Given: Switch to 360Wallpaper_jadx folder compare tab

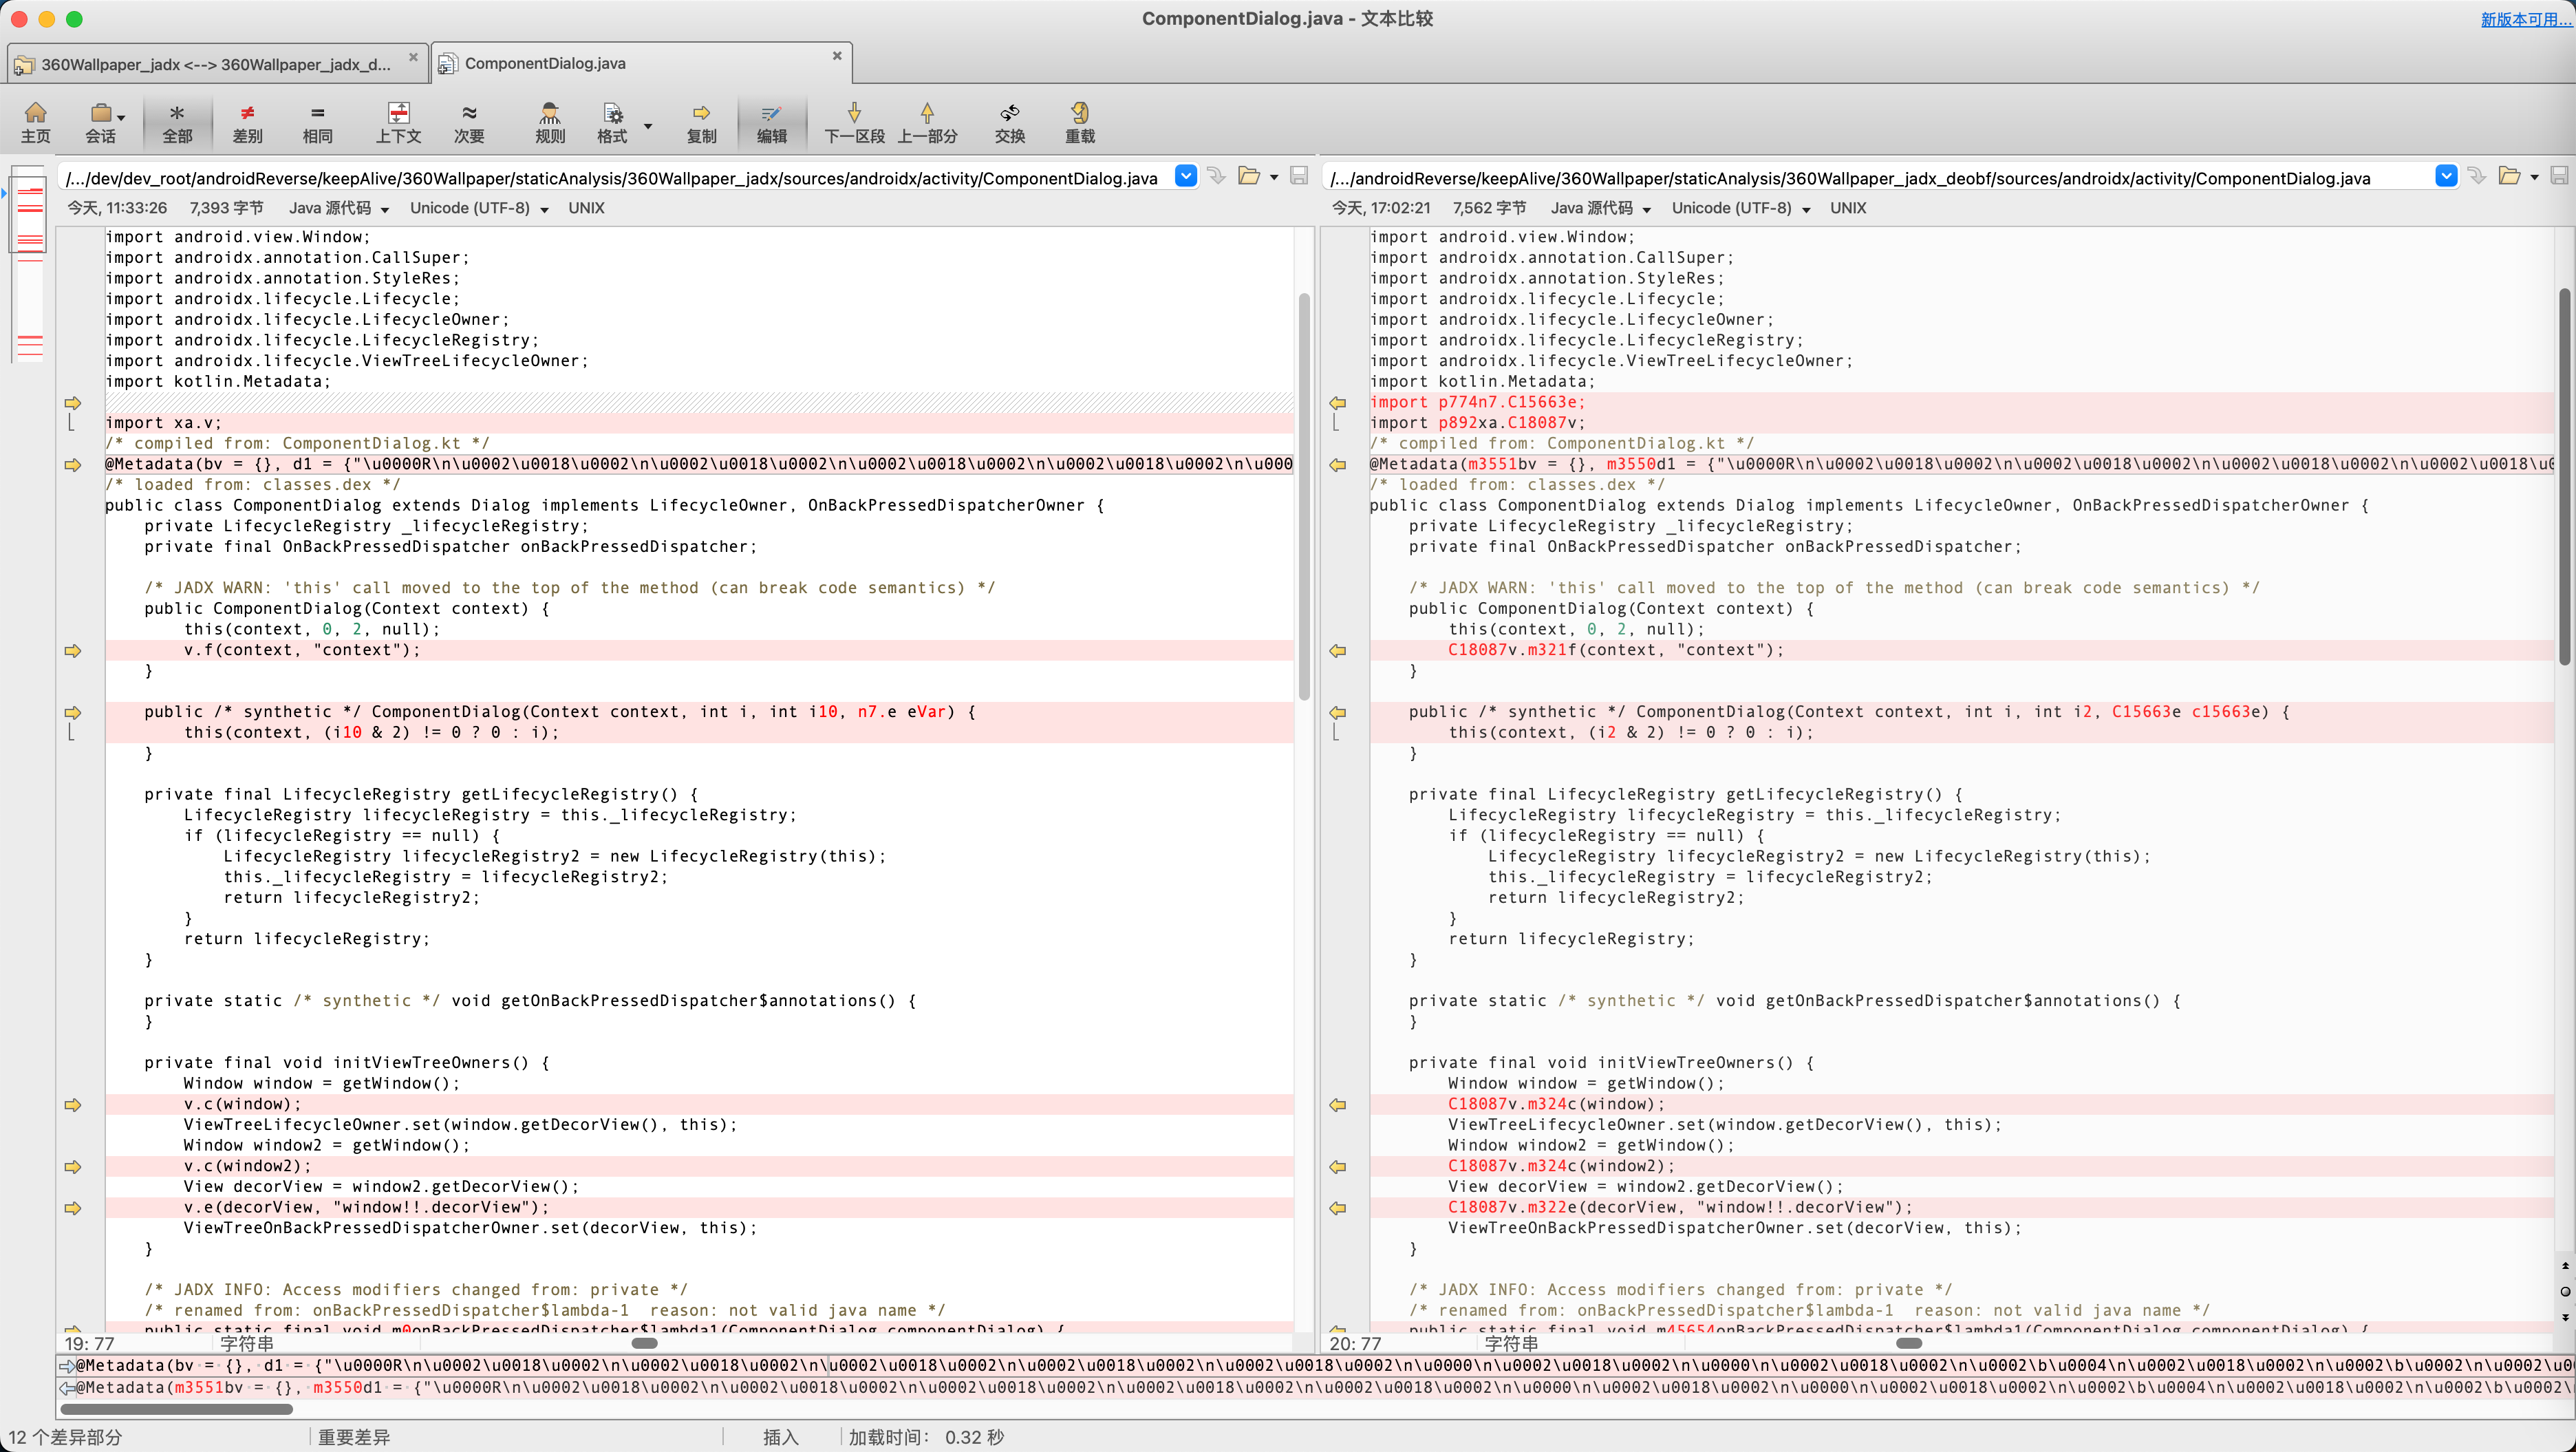Looking at the screenshot, I should coord(216,64).
